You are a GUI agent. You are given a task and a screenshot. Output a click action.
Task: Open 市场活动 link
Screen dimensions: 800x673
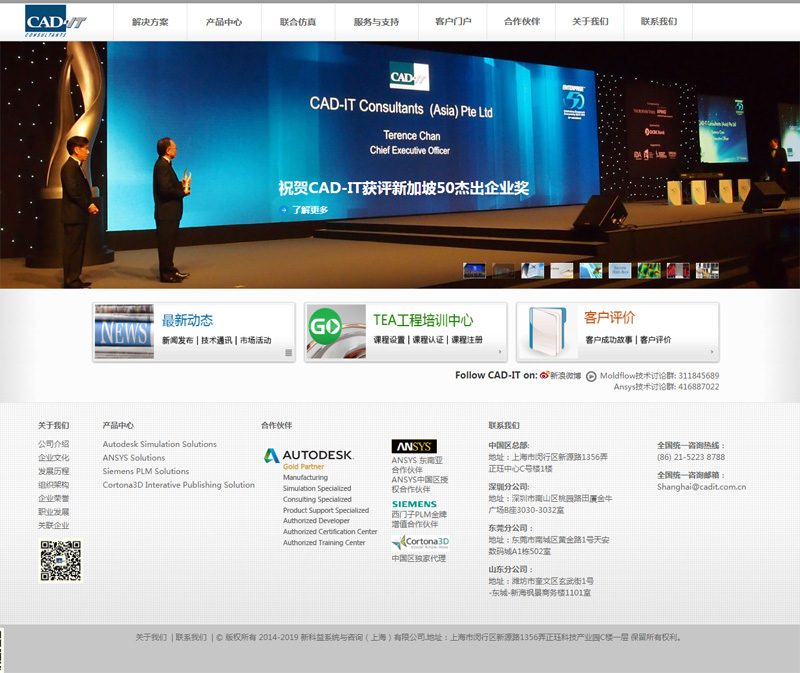255,340
